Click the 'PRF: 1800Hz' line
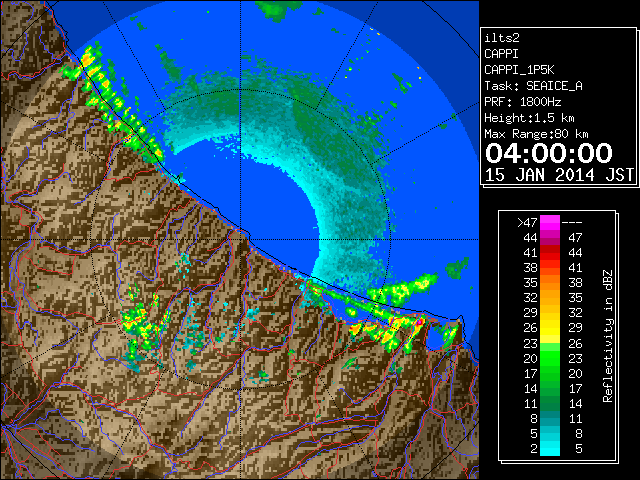The height and width of the screenshot is (480, 640). pyautogui.click(x=523, y=102)
